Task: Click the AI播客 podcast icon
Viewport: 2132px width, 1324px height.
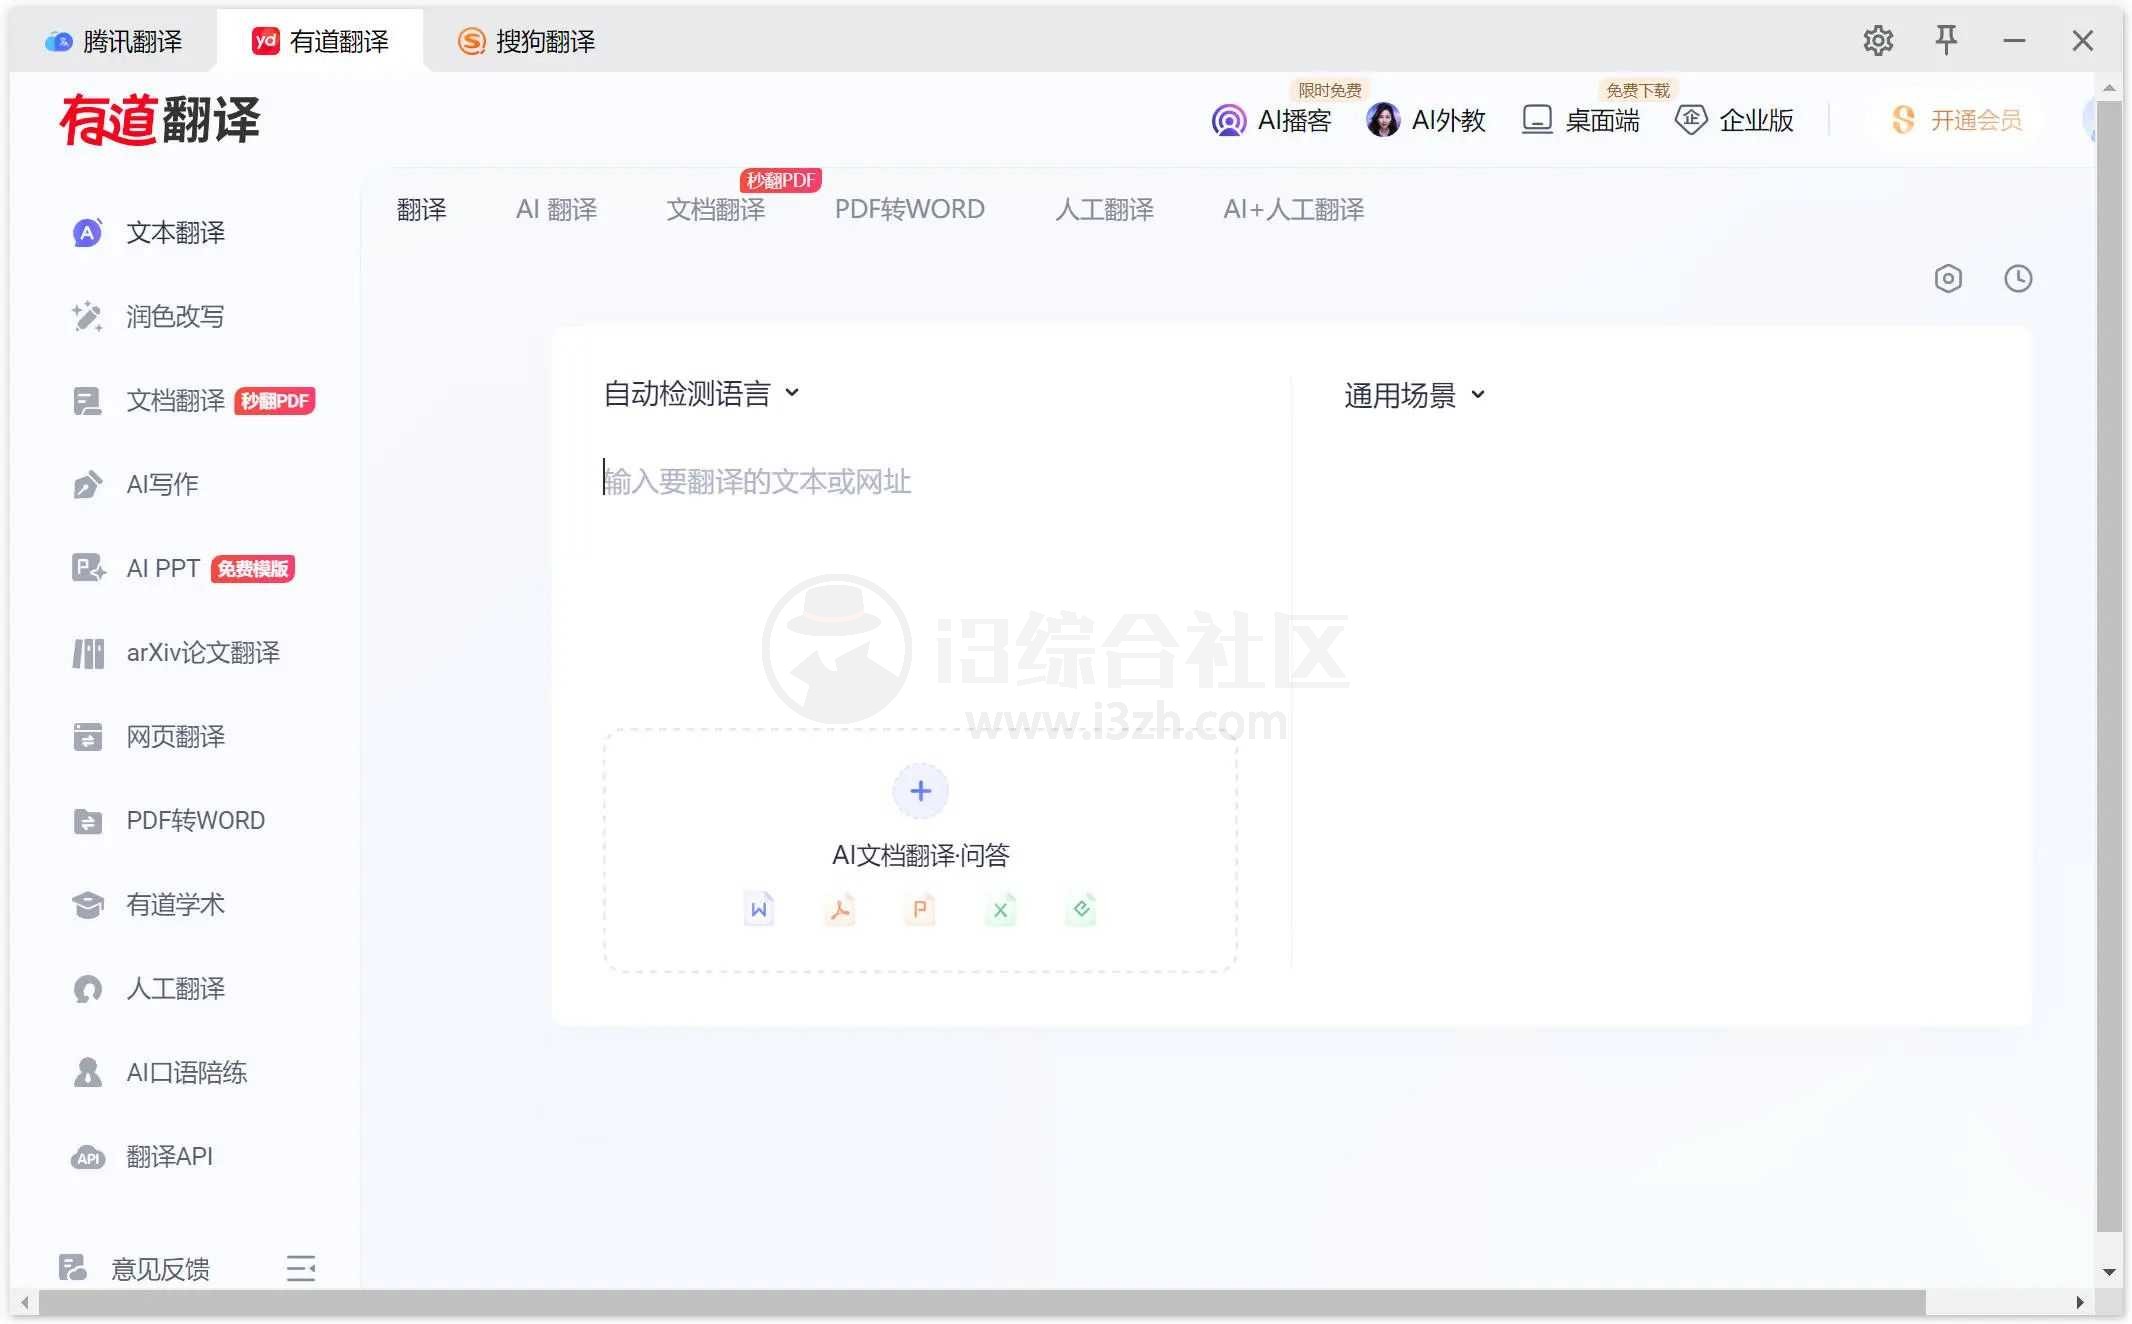Action: coord(1229,121)
